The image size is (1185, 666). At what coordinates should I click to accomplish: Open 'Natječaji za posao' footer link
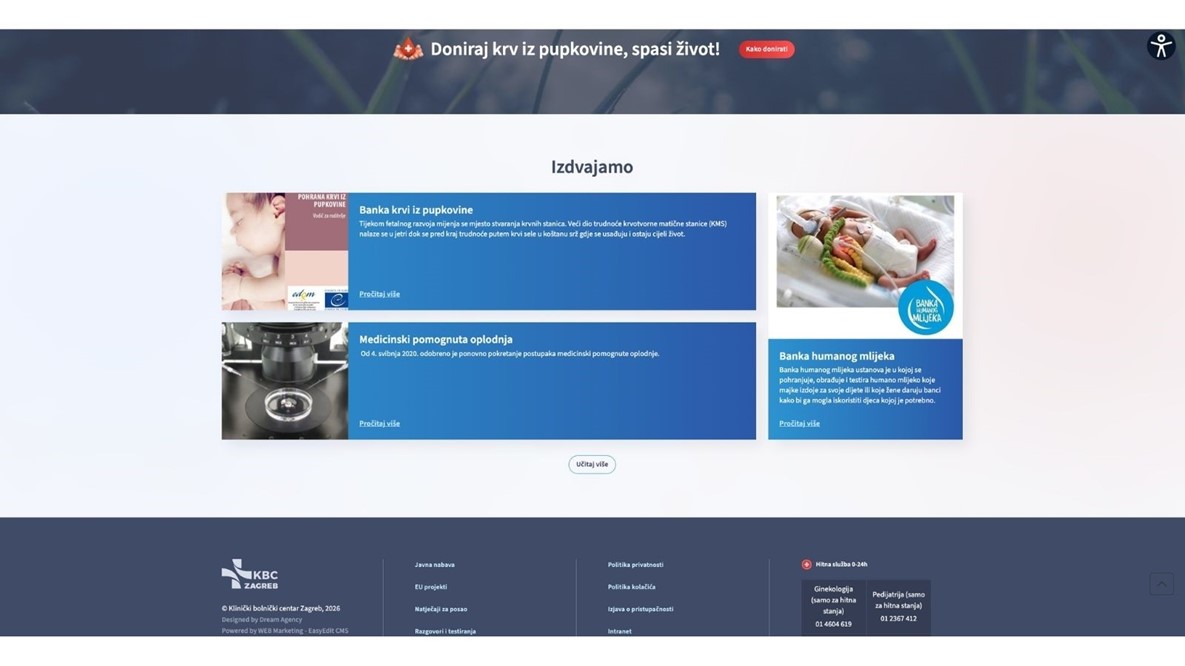[441, 609]
